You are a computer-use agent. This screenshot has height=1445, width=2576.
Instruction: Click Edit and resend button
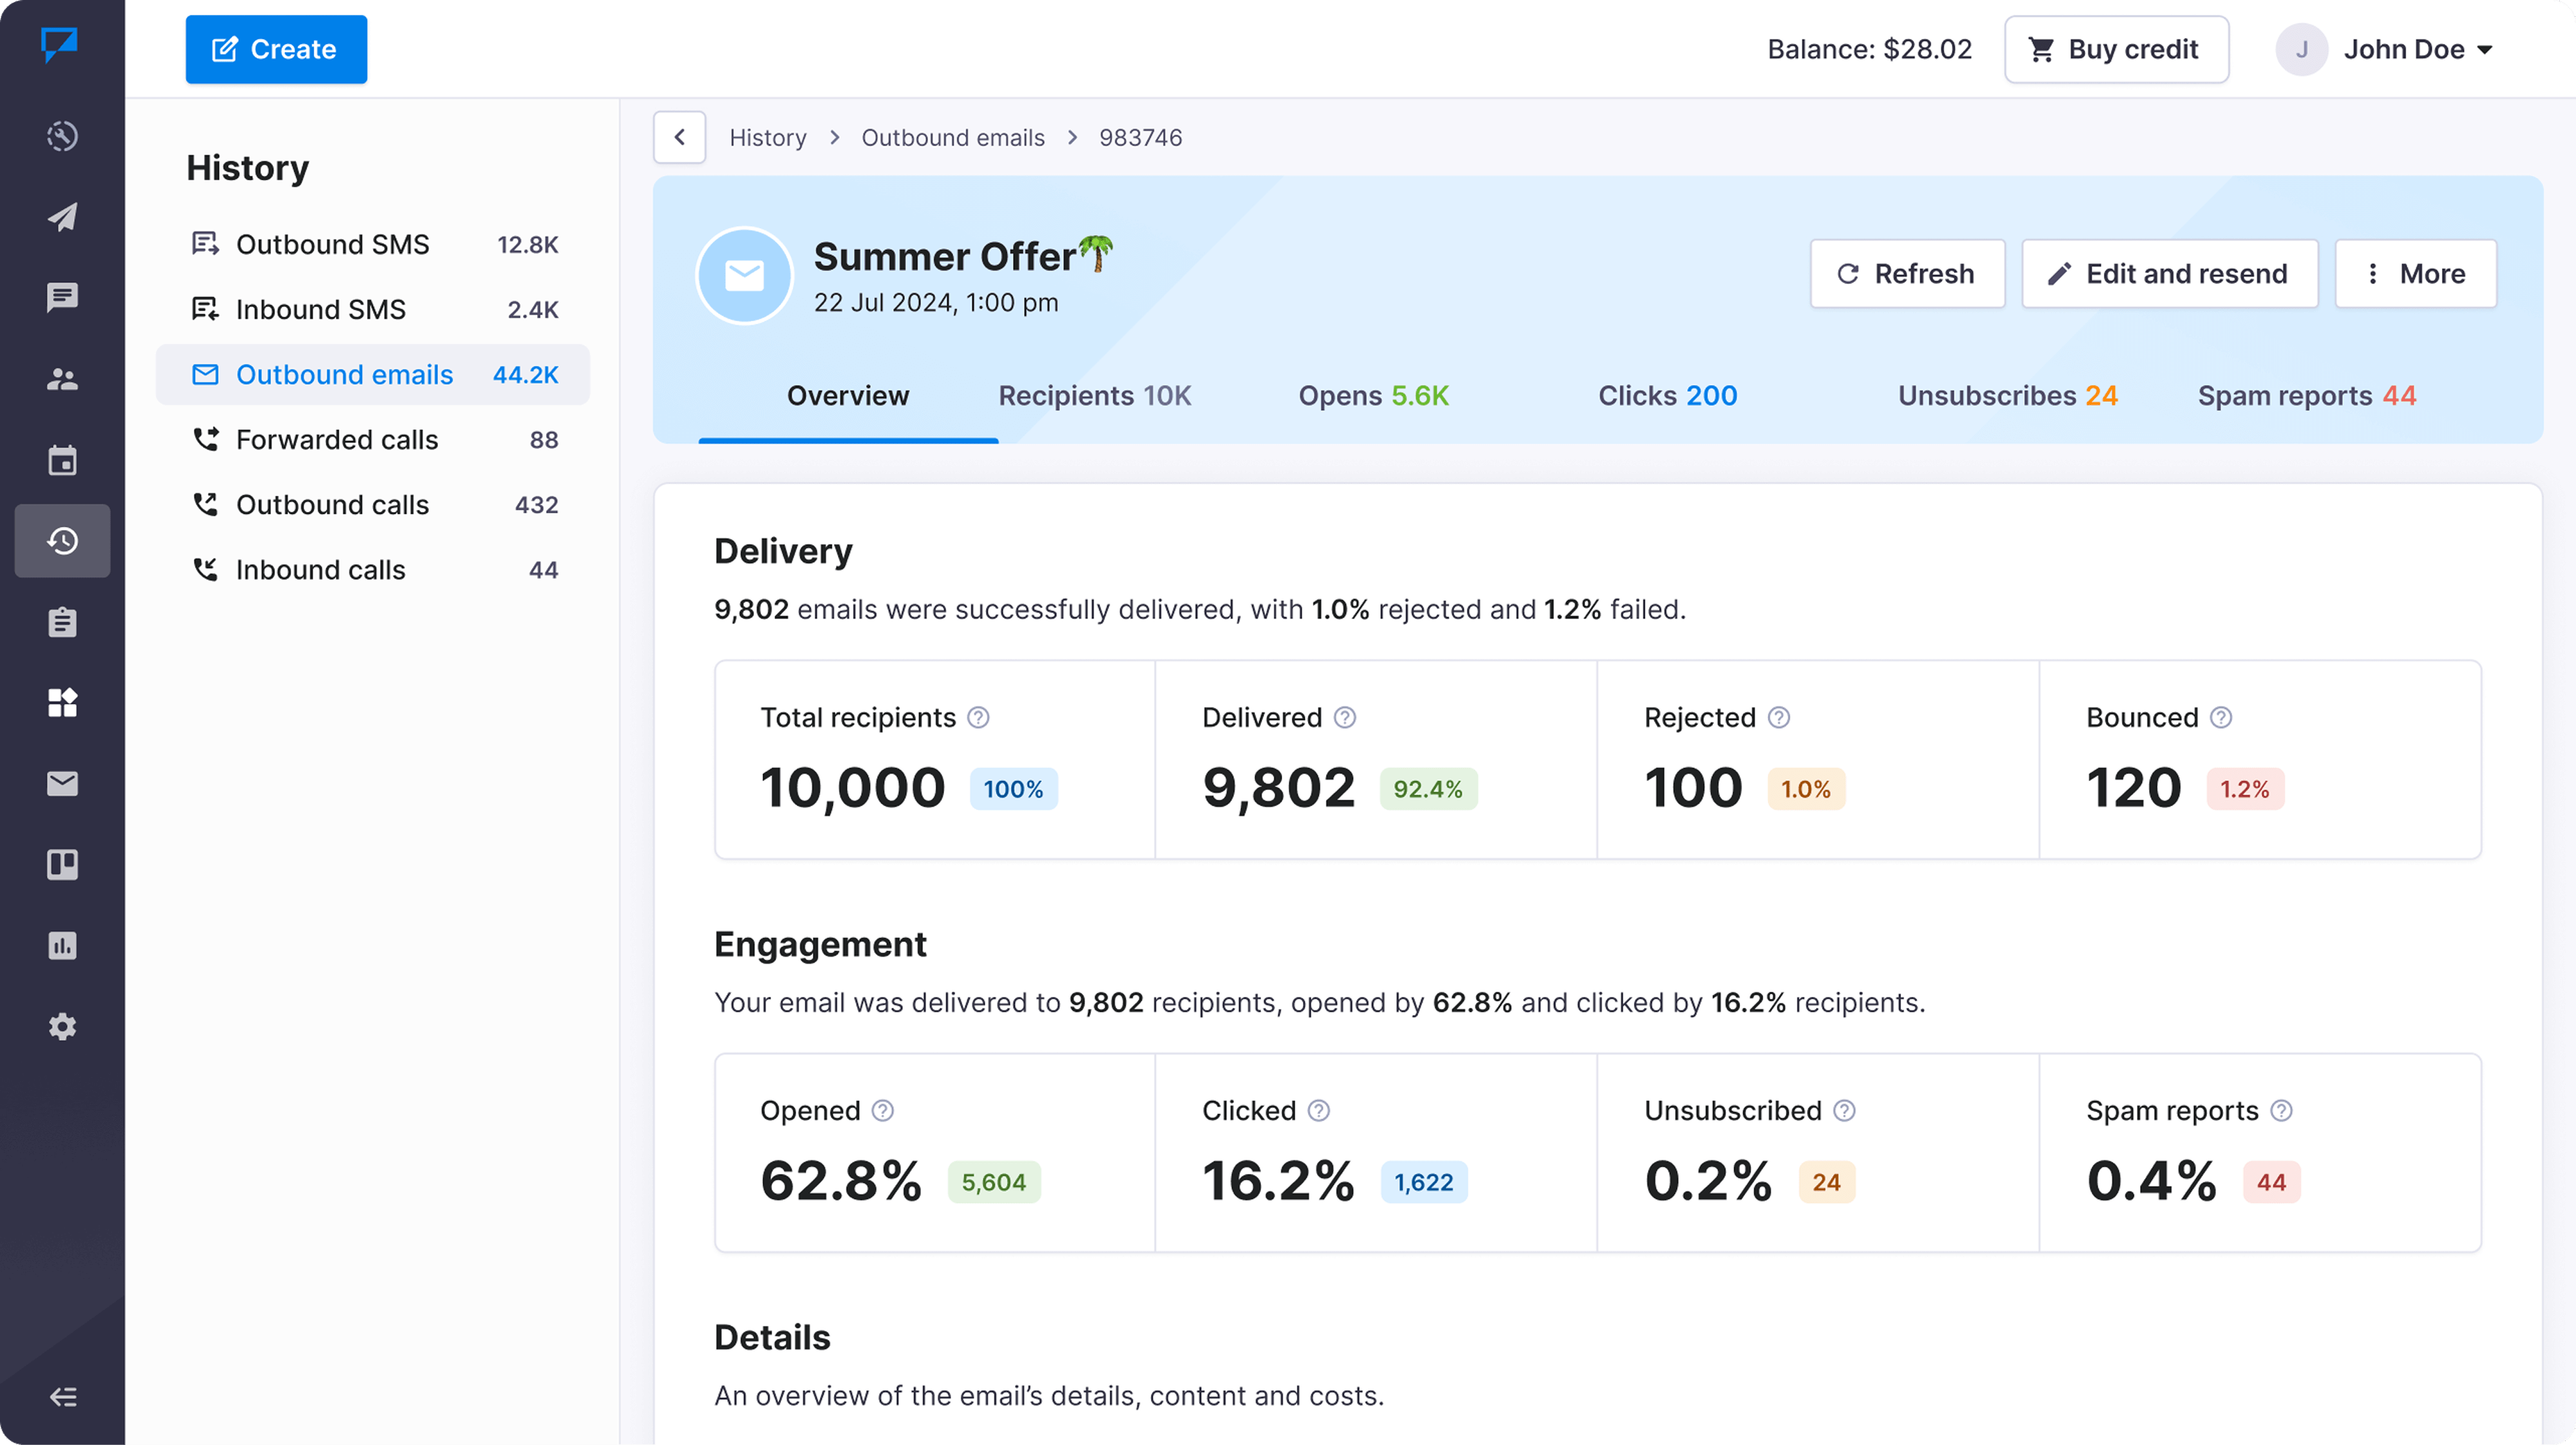[x=2169, y=274]
